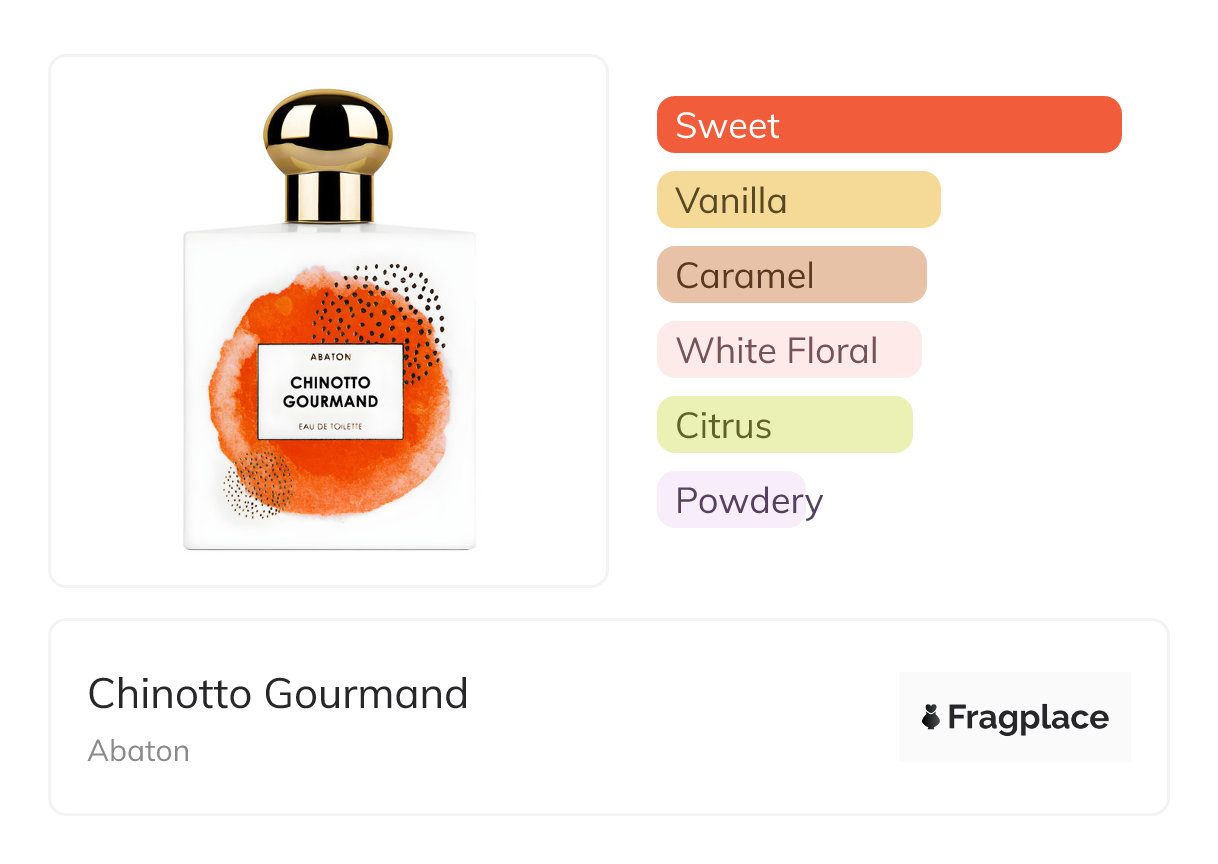1218x864 pixels.
Task: Click EAU DE TOILETTE on bottle label
Action: pos(330,427)
